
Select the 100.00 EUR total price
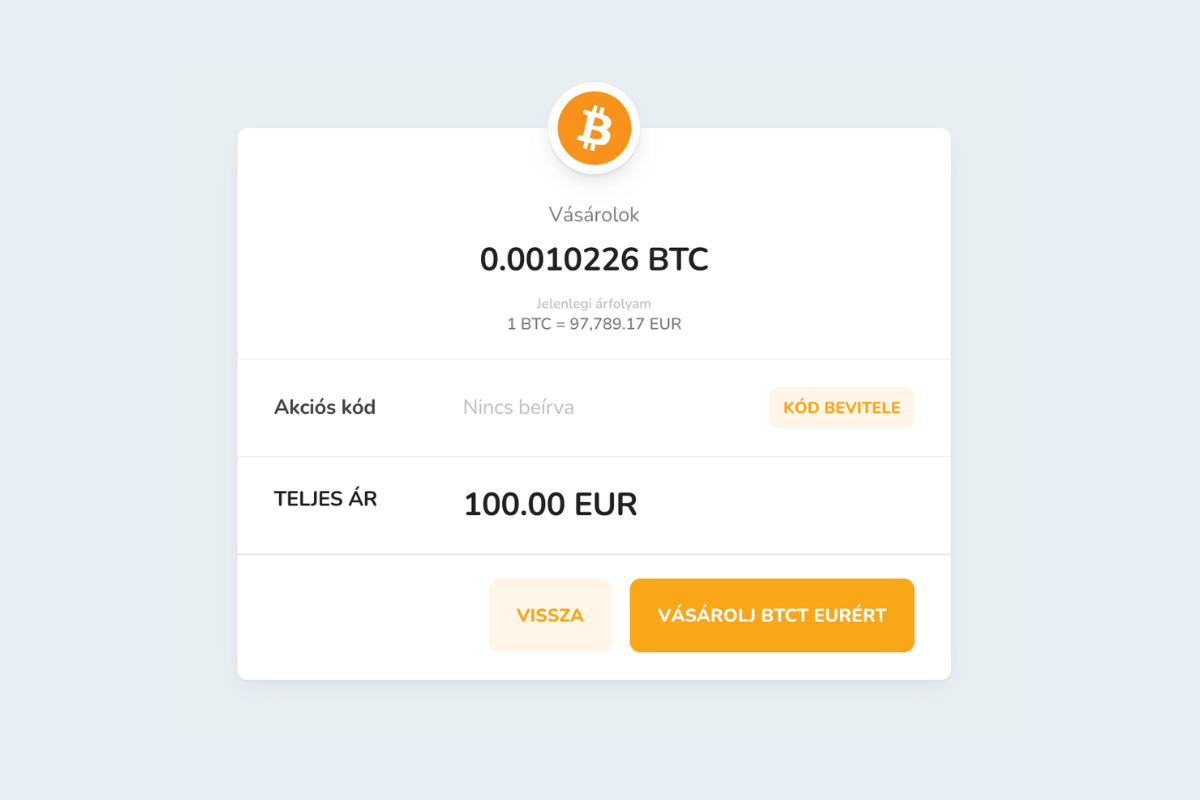[550, 504]
